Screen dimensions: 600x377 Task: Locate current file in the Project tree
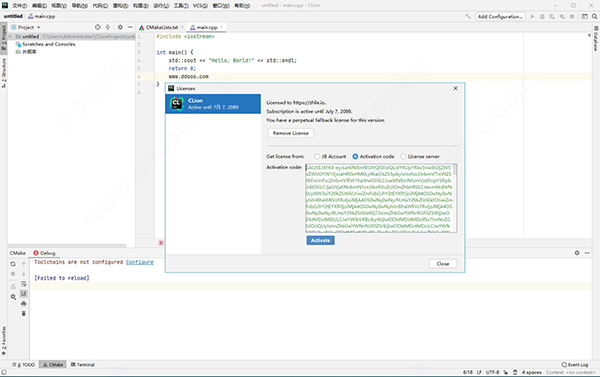[x=98, y=27]
